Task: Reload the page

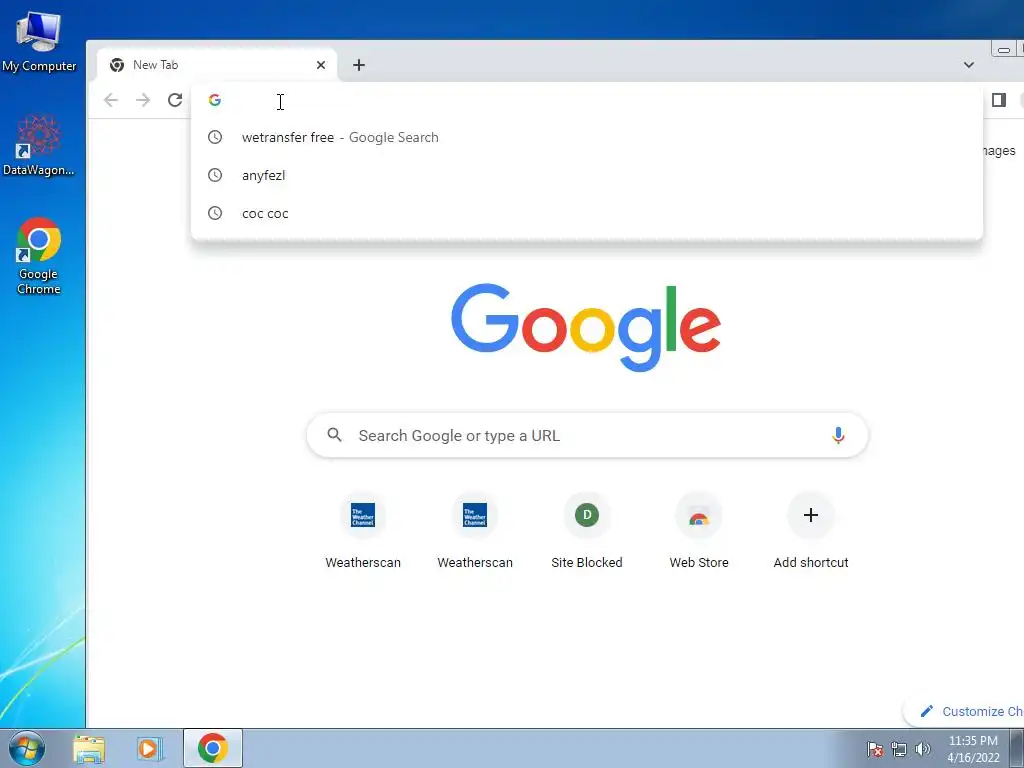Action: pos(175,100)
